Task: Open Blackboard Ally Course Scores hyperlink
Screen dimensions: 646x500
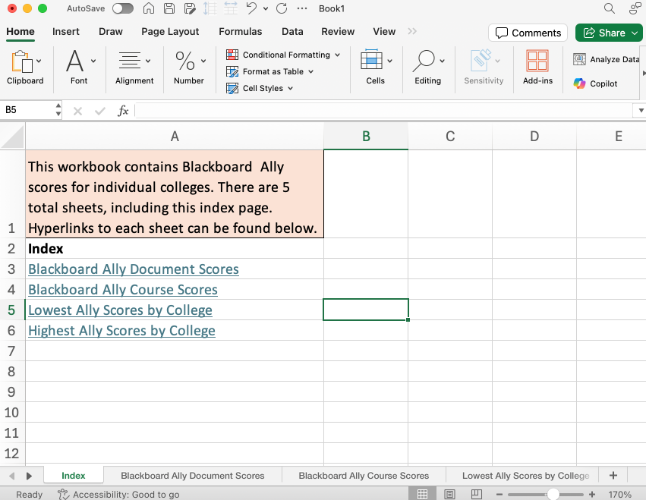Action: [x=123, y=290]
